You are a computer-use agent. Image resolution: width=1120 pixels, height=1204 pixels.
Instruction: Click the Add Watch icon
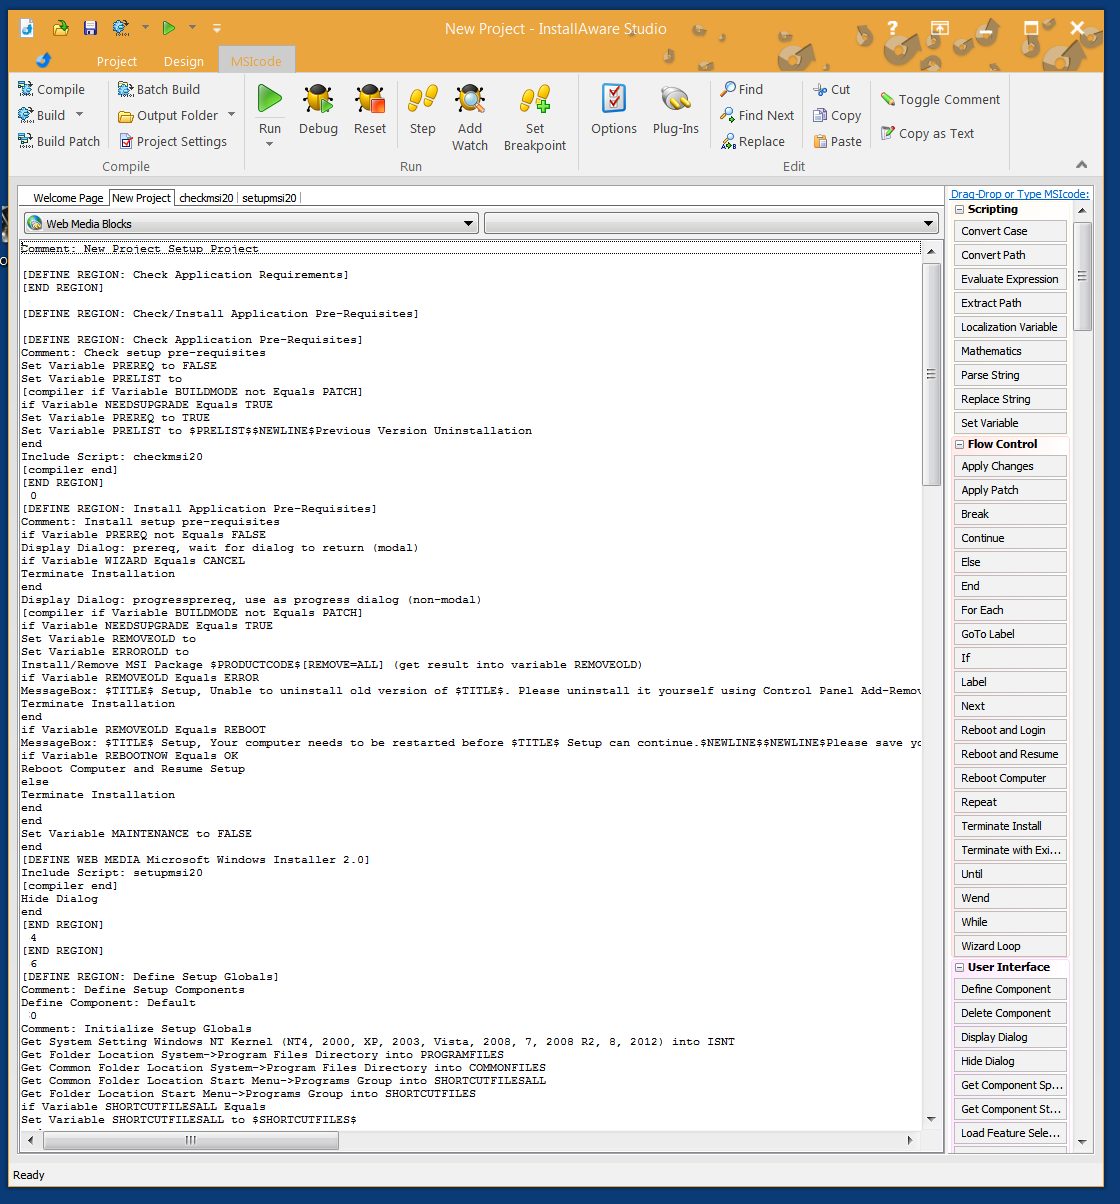tap(470, 98)
